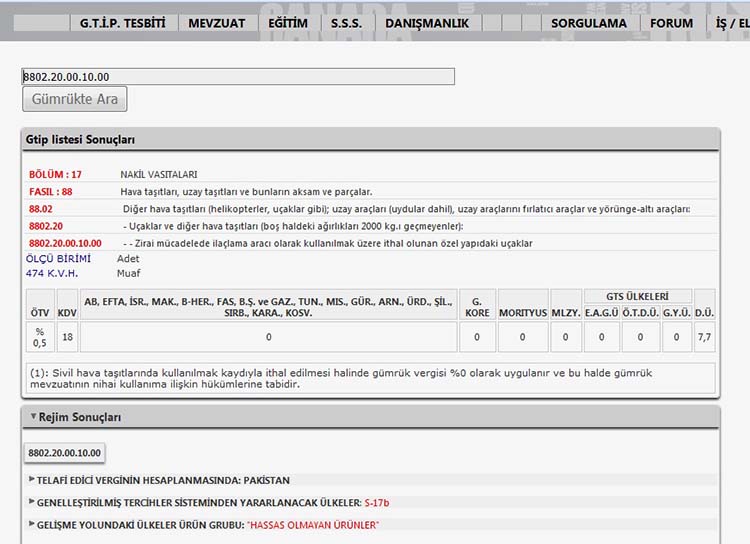The width and height of the screenshot is (750, 544).
Task: Open the SORGULAMA menu
Action: pyautogui.click(x=589, y=23)
